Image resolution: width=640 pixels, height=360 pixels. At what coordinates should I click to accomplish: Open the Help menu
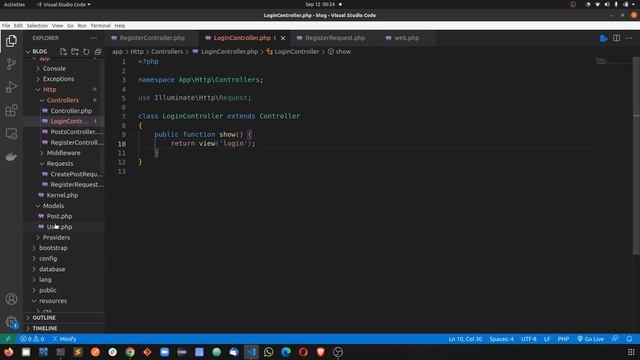pos(120,25)
